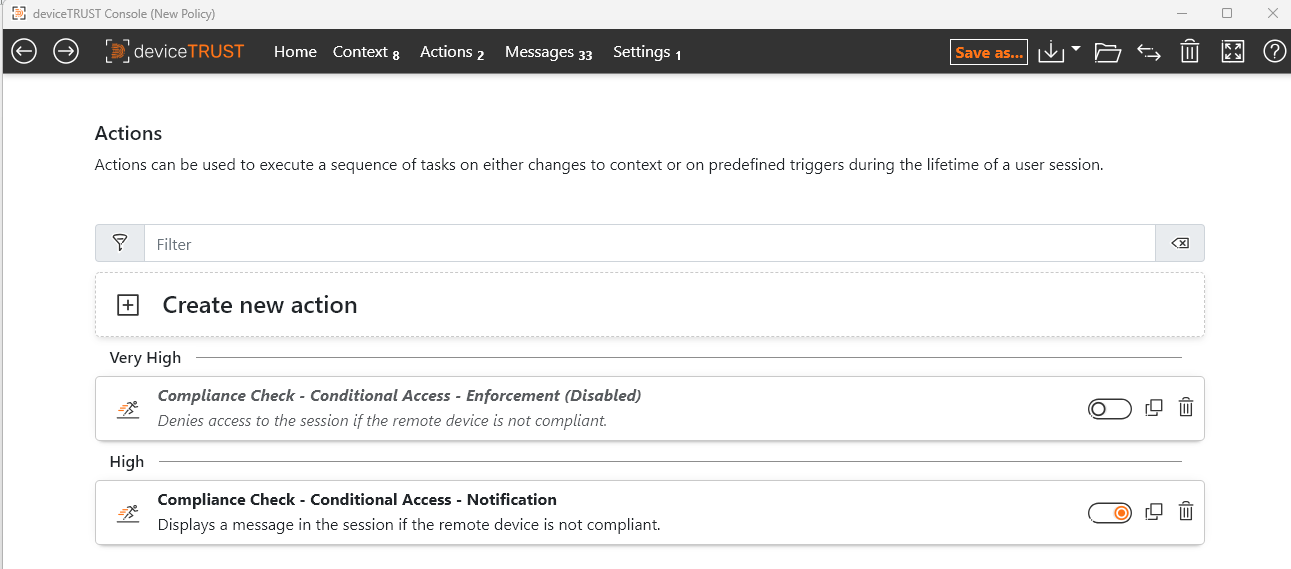Image resolution: width=1291 pixels, height=569 pixels.
Task: Disable the Conditional Access Notification toggle
Action: (x=1109, y=512)
